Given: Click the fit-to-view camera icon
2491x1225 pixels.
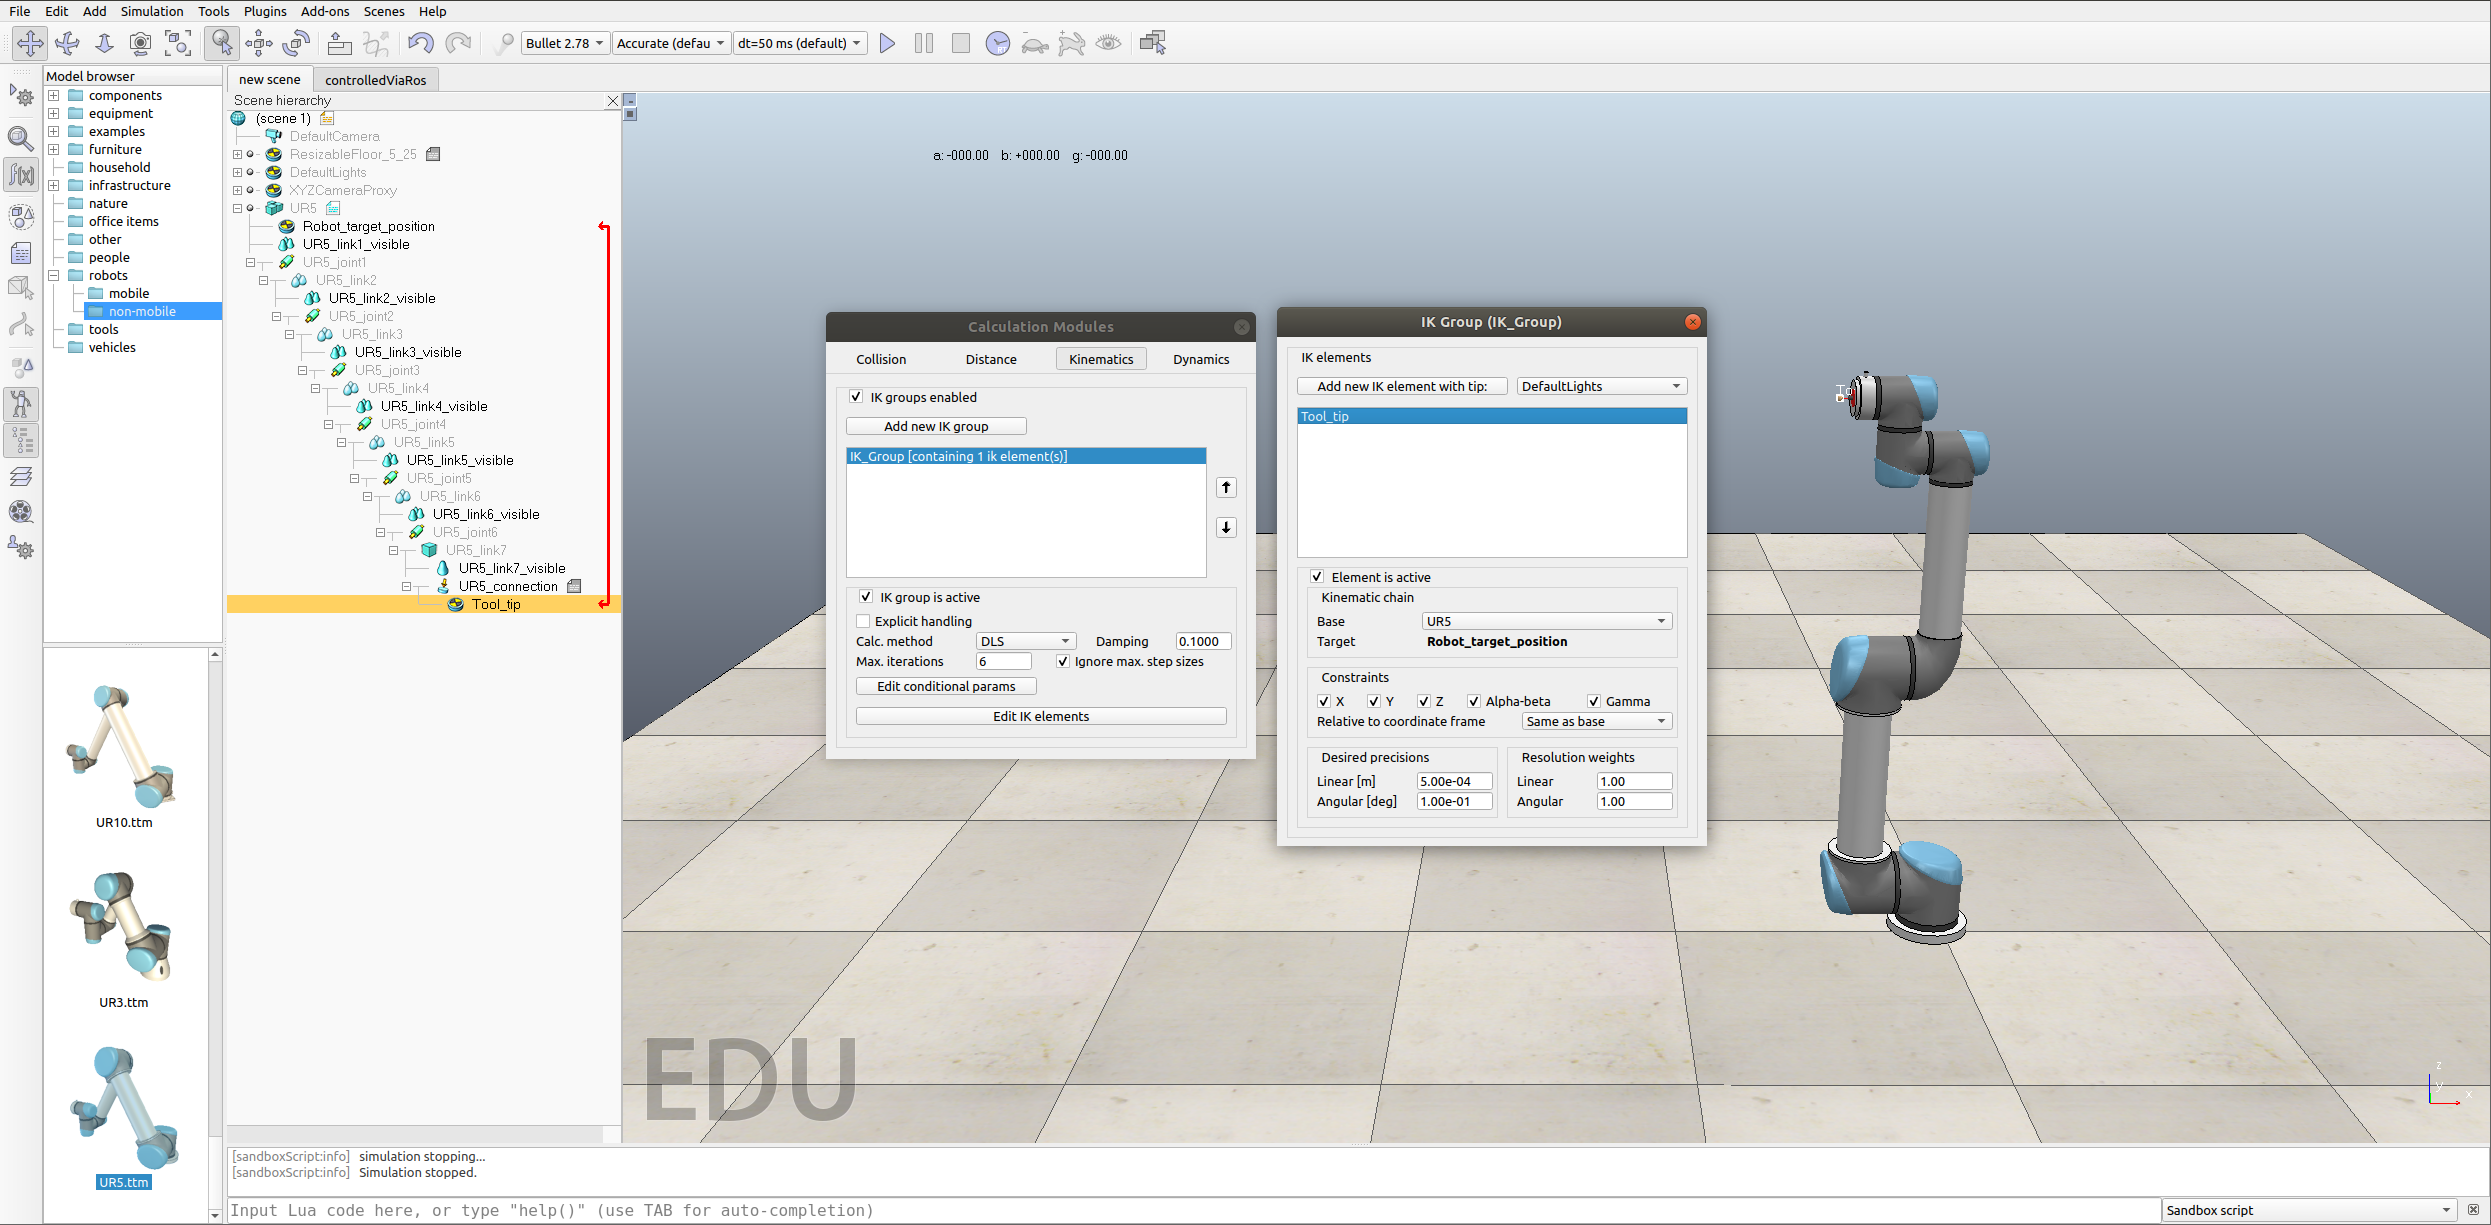Looking at the screenshot, I should tap(178, 43).
